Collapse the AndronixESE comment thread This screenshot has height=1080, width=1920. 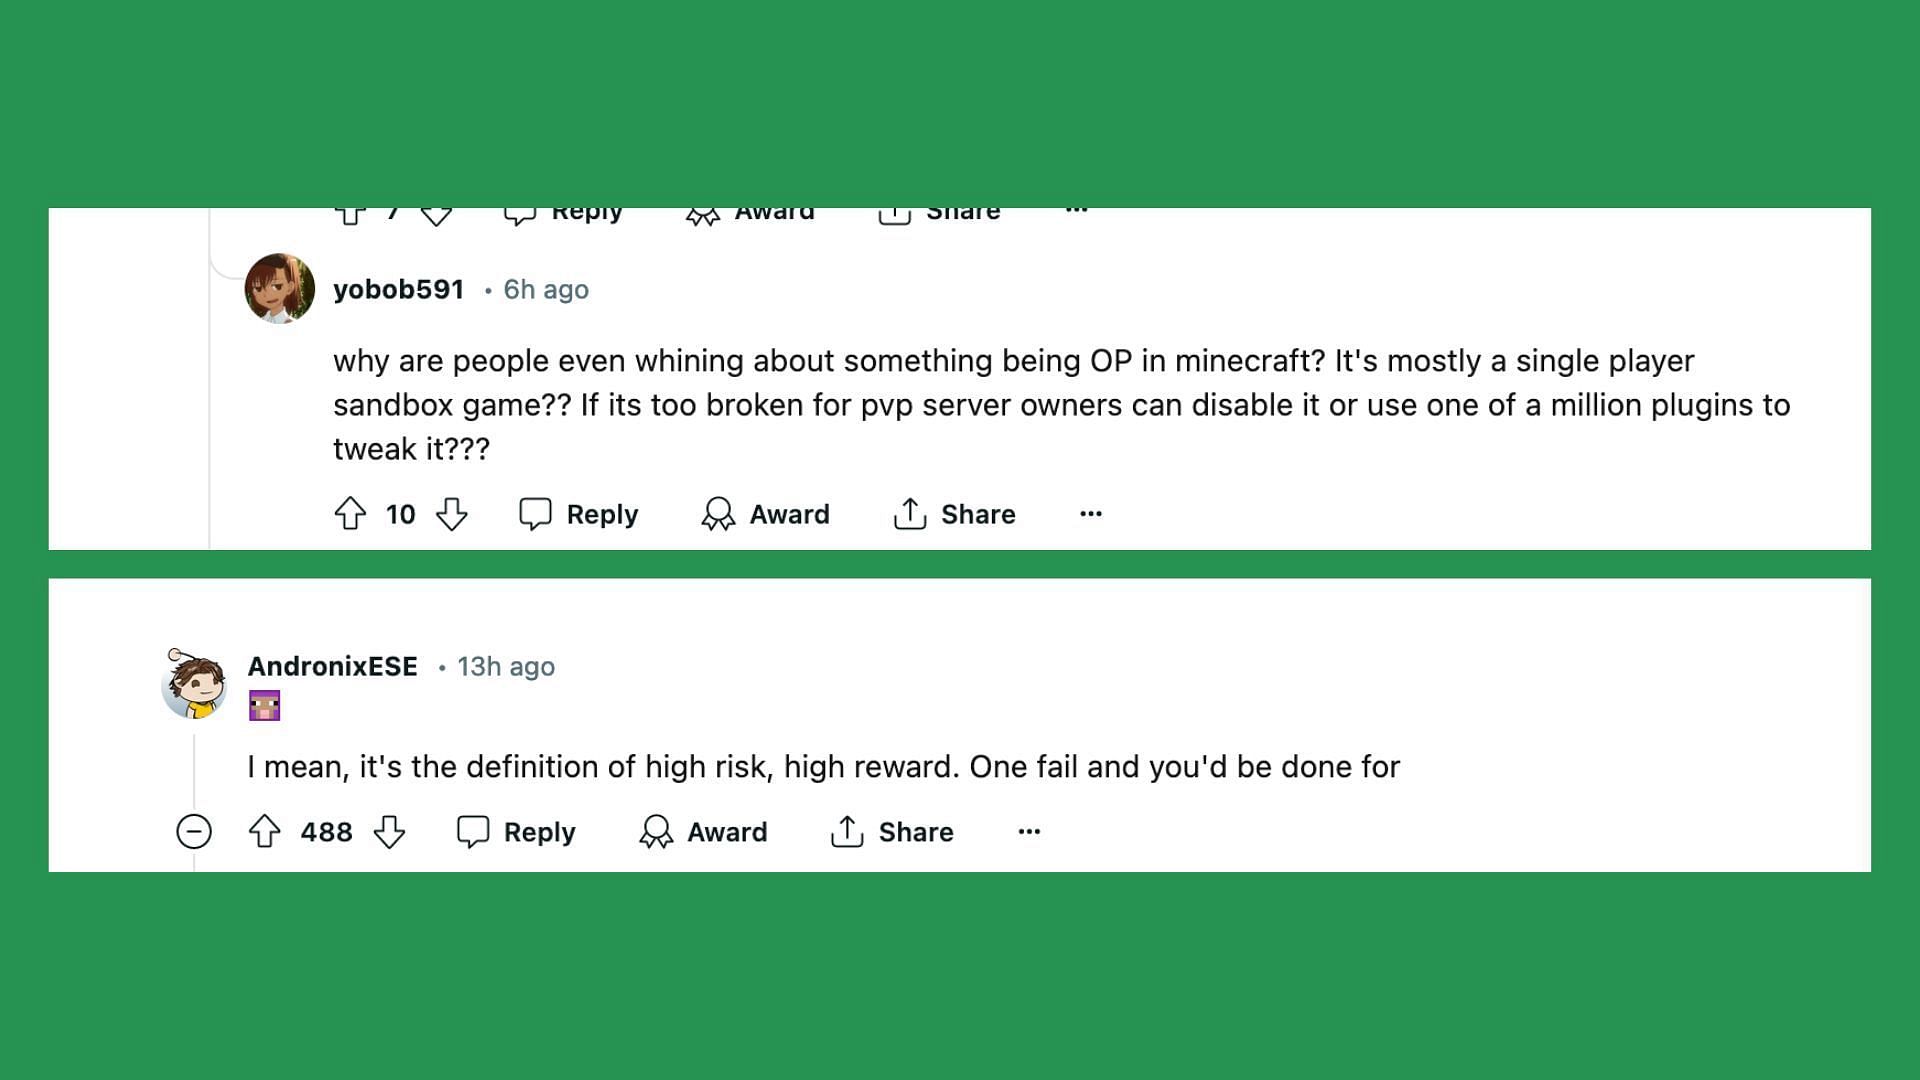tap(194, 832)
